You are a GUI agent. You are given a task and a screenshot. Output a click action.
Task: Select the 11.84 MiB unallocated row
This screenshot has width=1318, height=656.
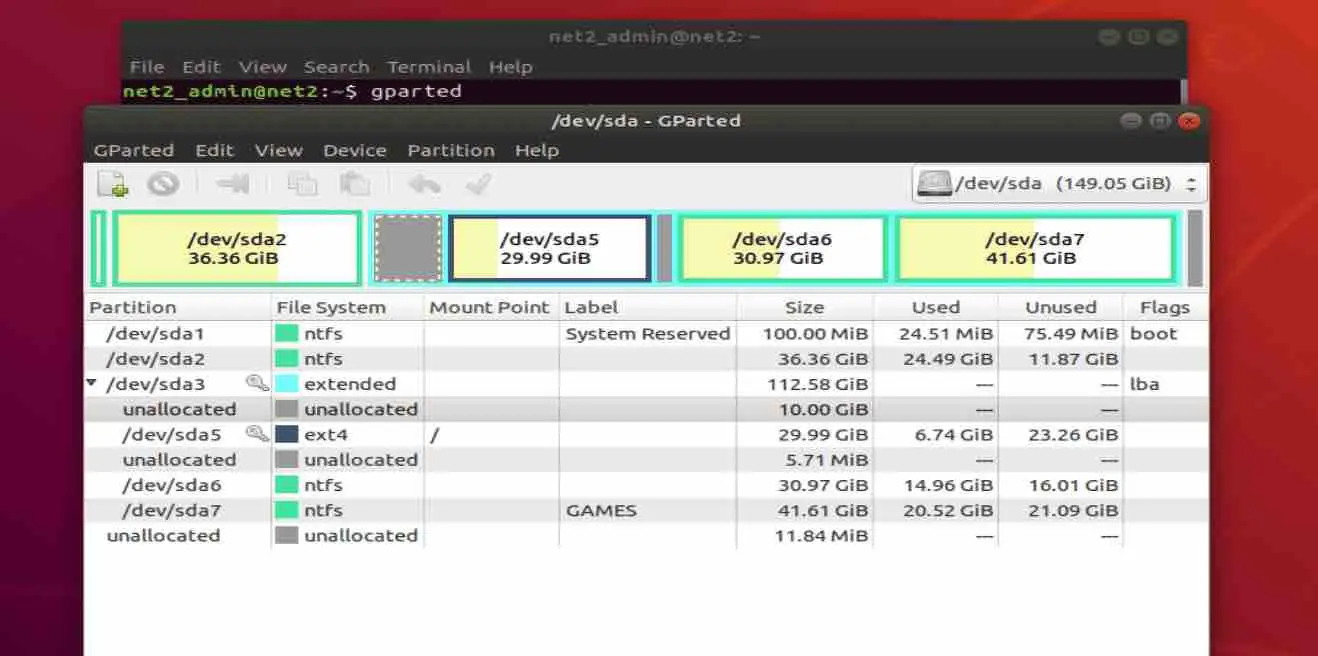646,535
